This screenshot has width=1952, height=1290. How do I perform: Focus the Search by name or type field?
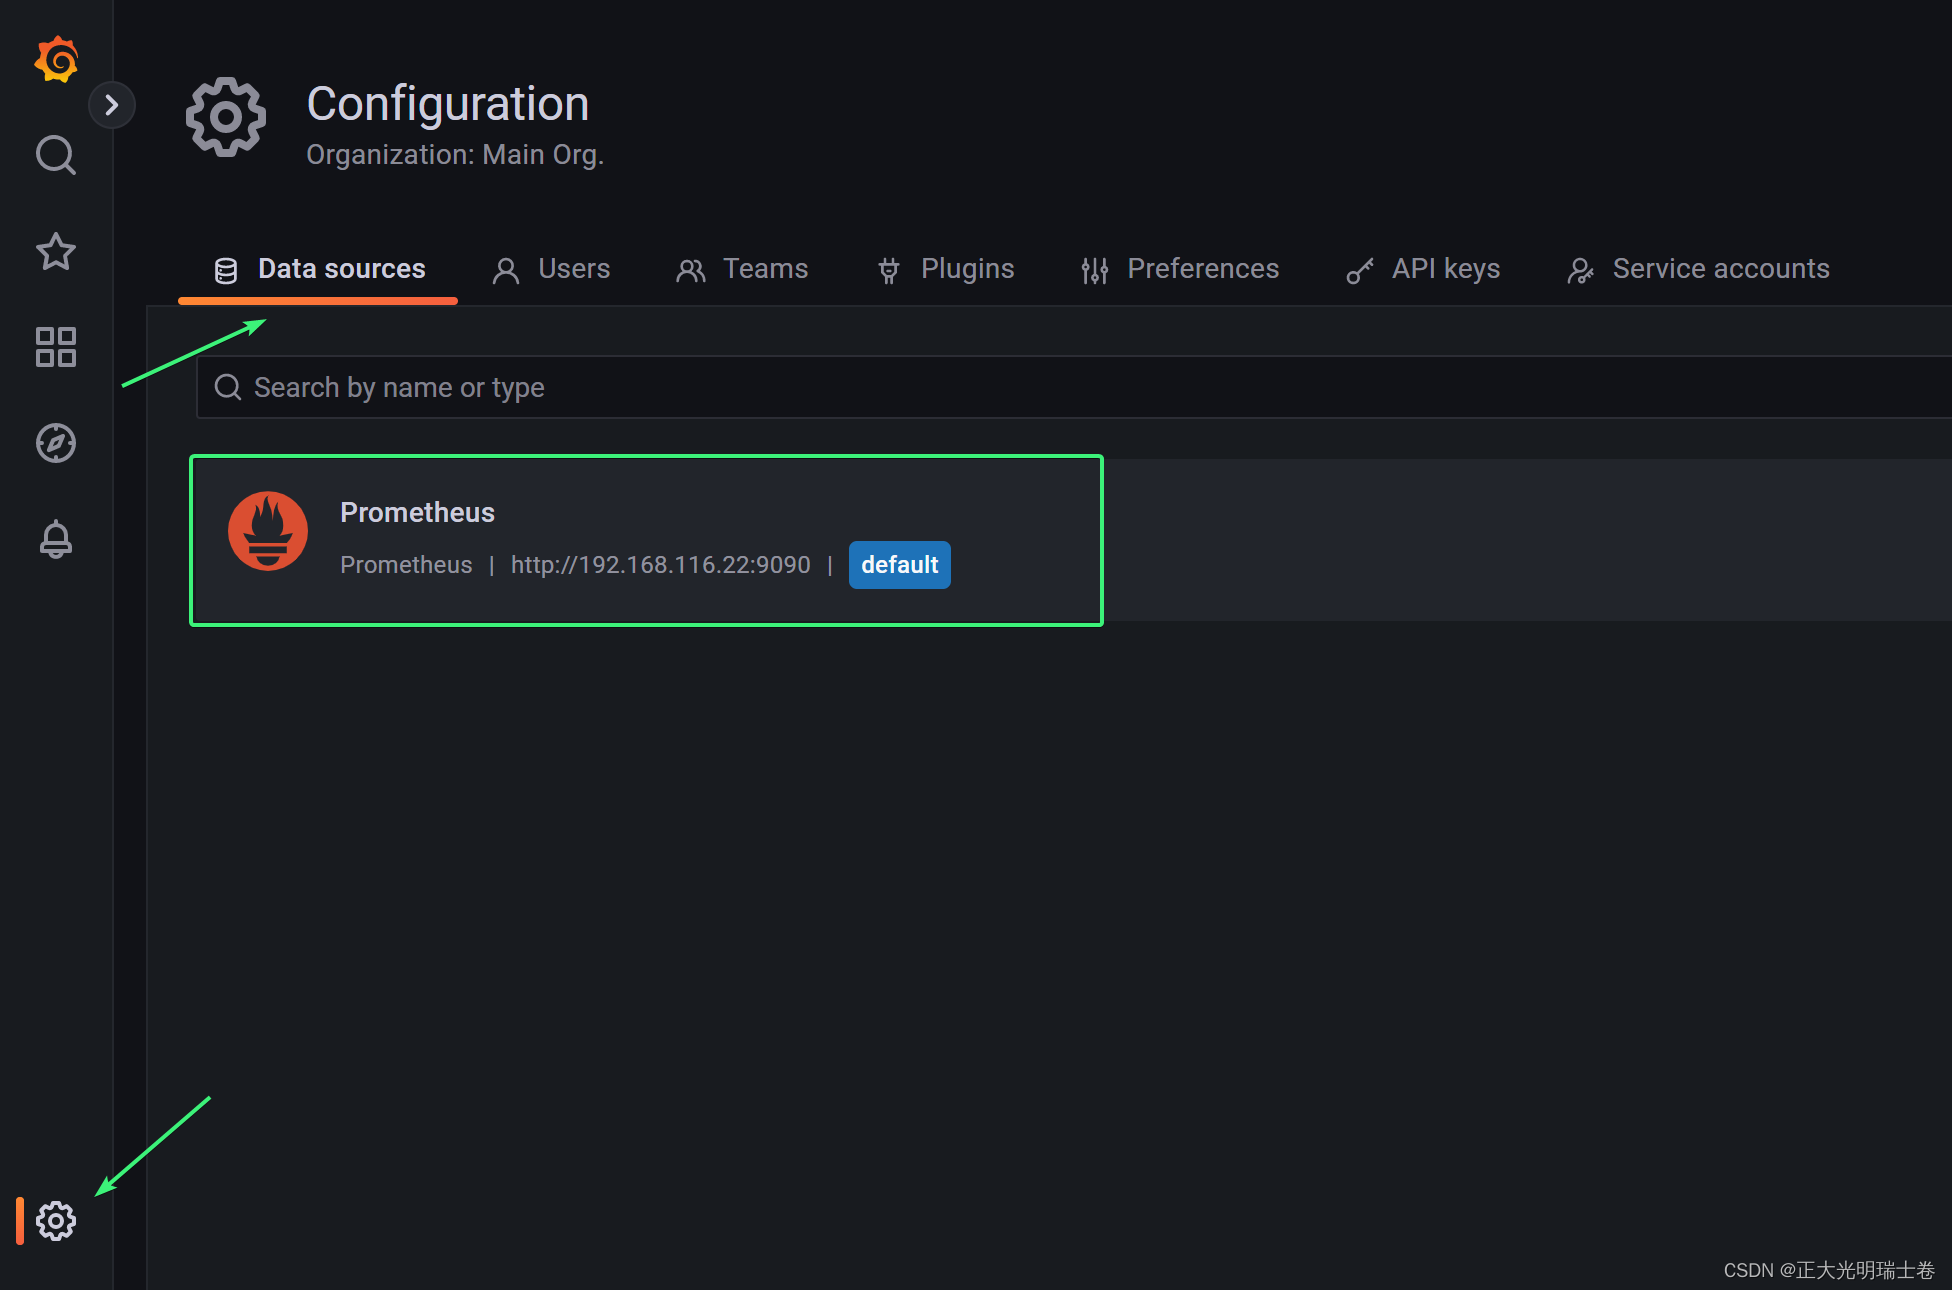(x=1000, y=387)
